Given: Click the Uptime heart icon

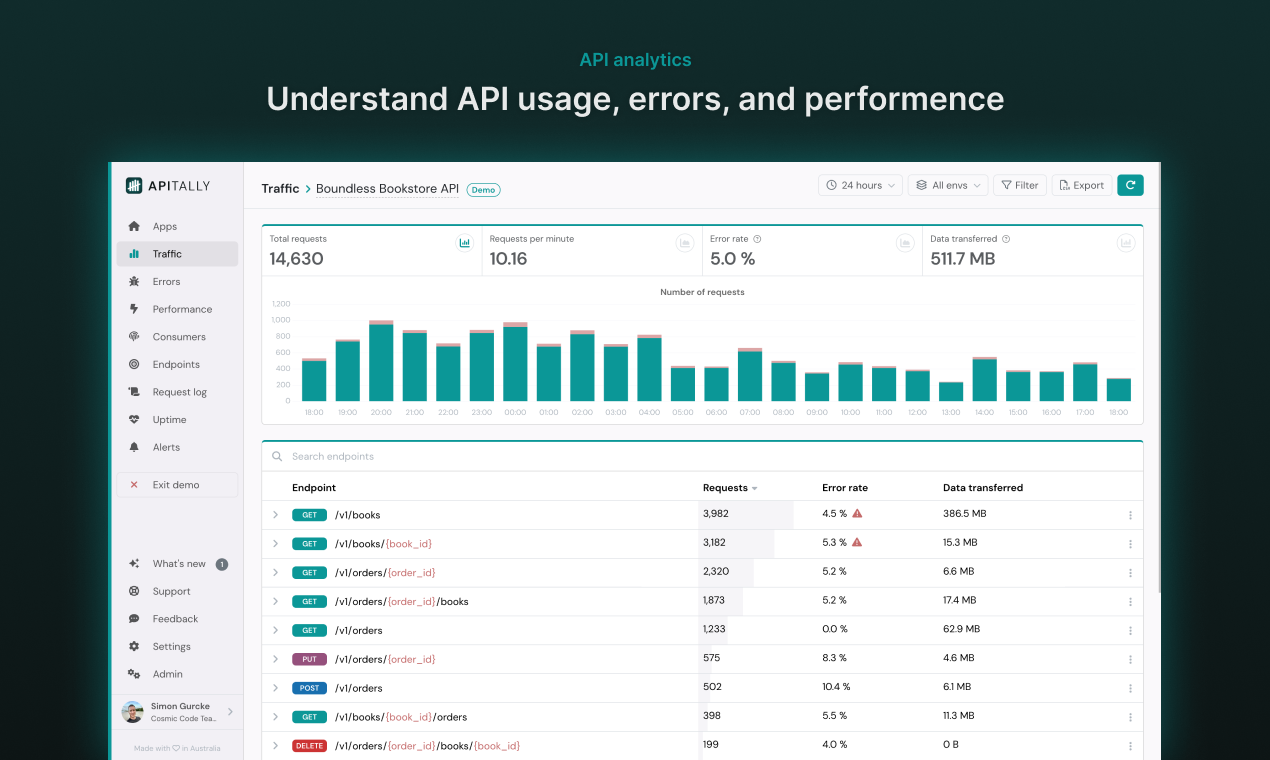Looking at the screenshot, I should 134,420.
